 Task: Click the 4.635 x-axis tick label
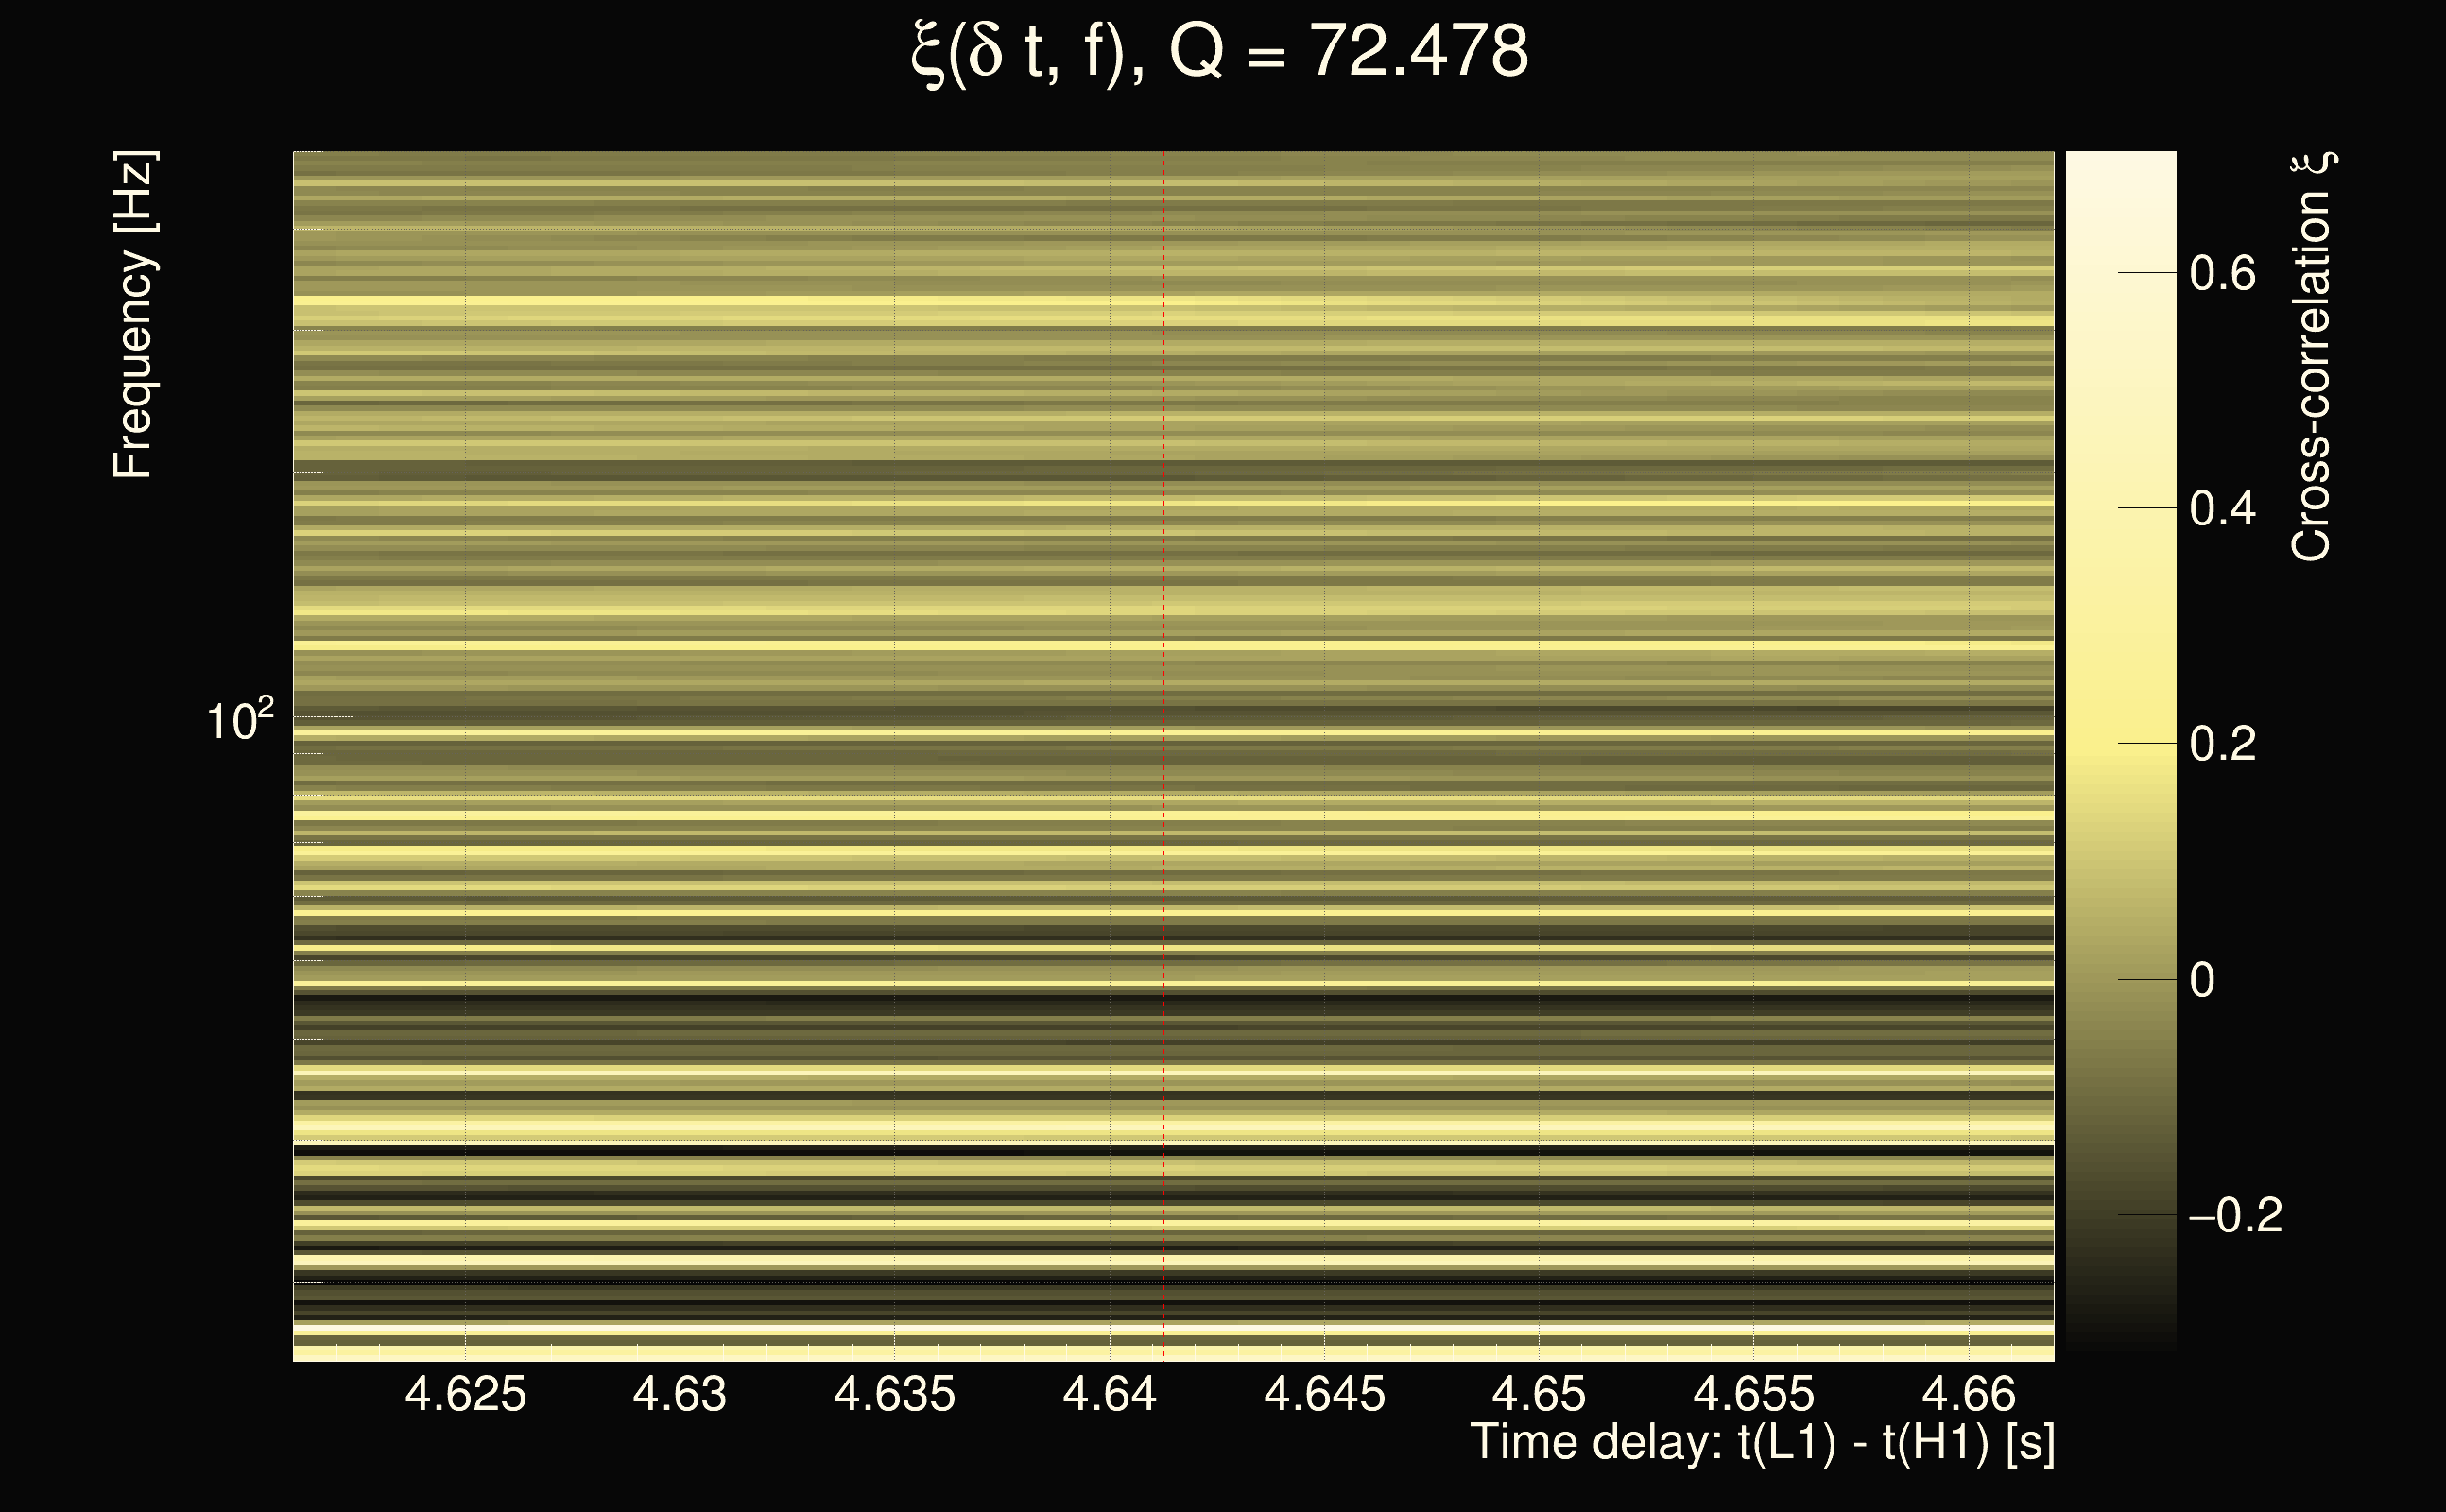894,1394
